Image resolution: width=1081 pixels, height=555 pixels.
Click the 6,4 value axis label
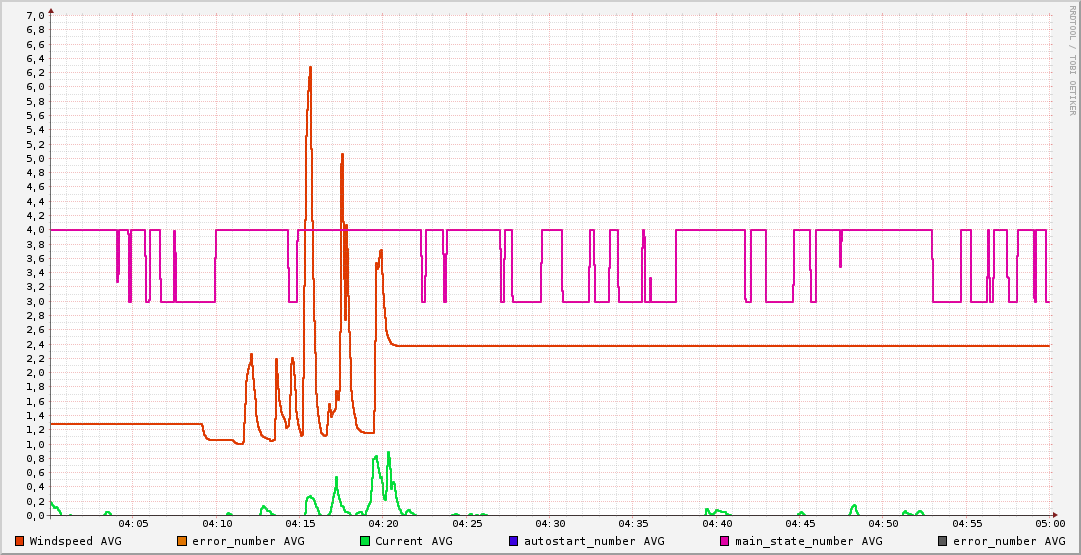tap(35, 58)
